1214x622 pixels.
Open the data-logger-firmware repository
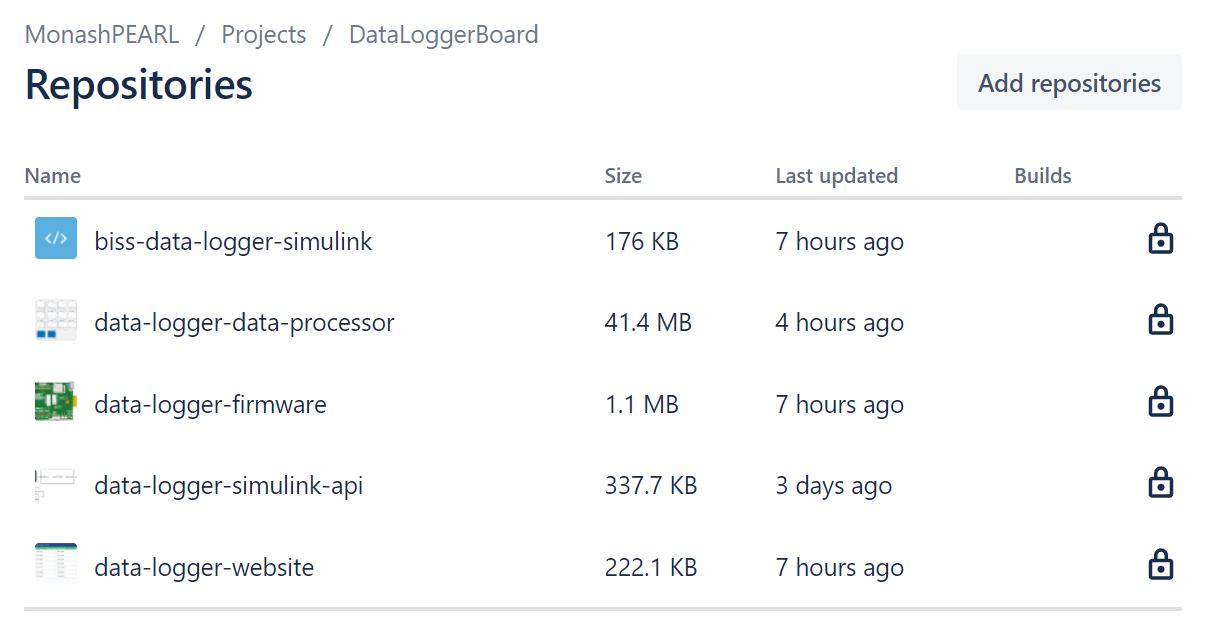coord(210,405)
